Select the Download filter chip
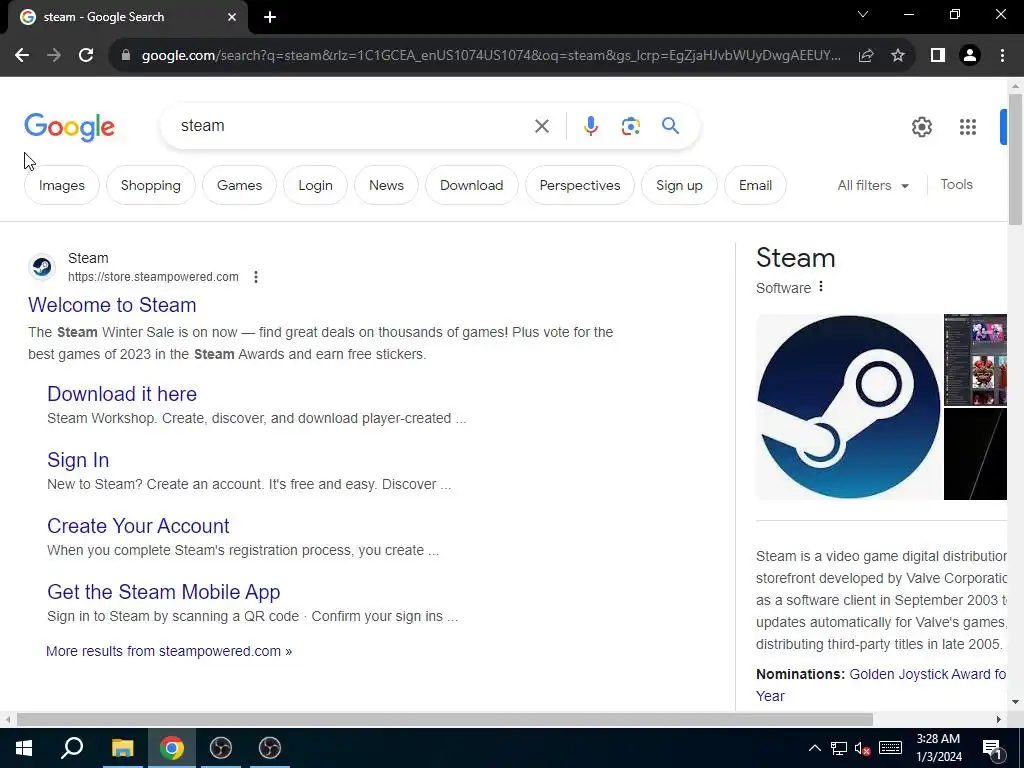The image size is (1024, 768). click(x=472, y=185)
